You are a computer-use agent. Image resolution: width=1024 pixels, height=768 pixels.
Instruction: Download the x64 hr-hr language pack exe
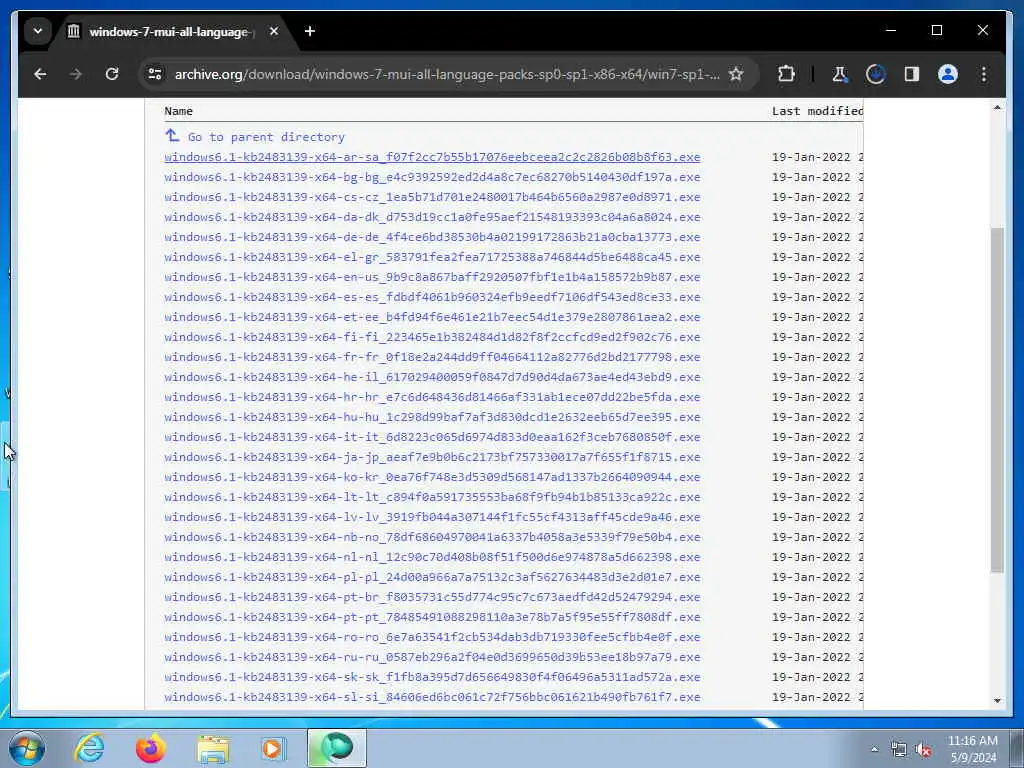432,397
